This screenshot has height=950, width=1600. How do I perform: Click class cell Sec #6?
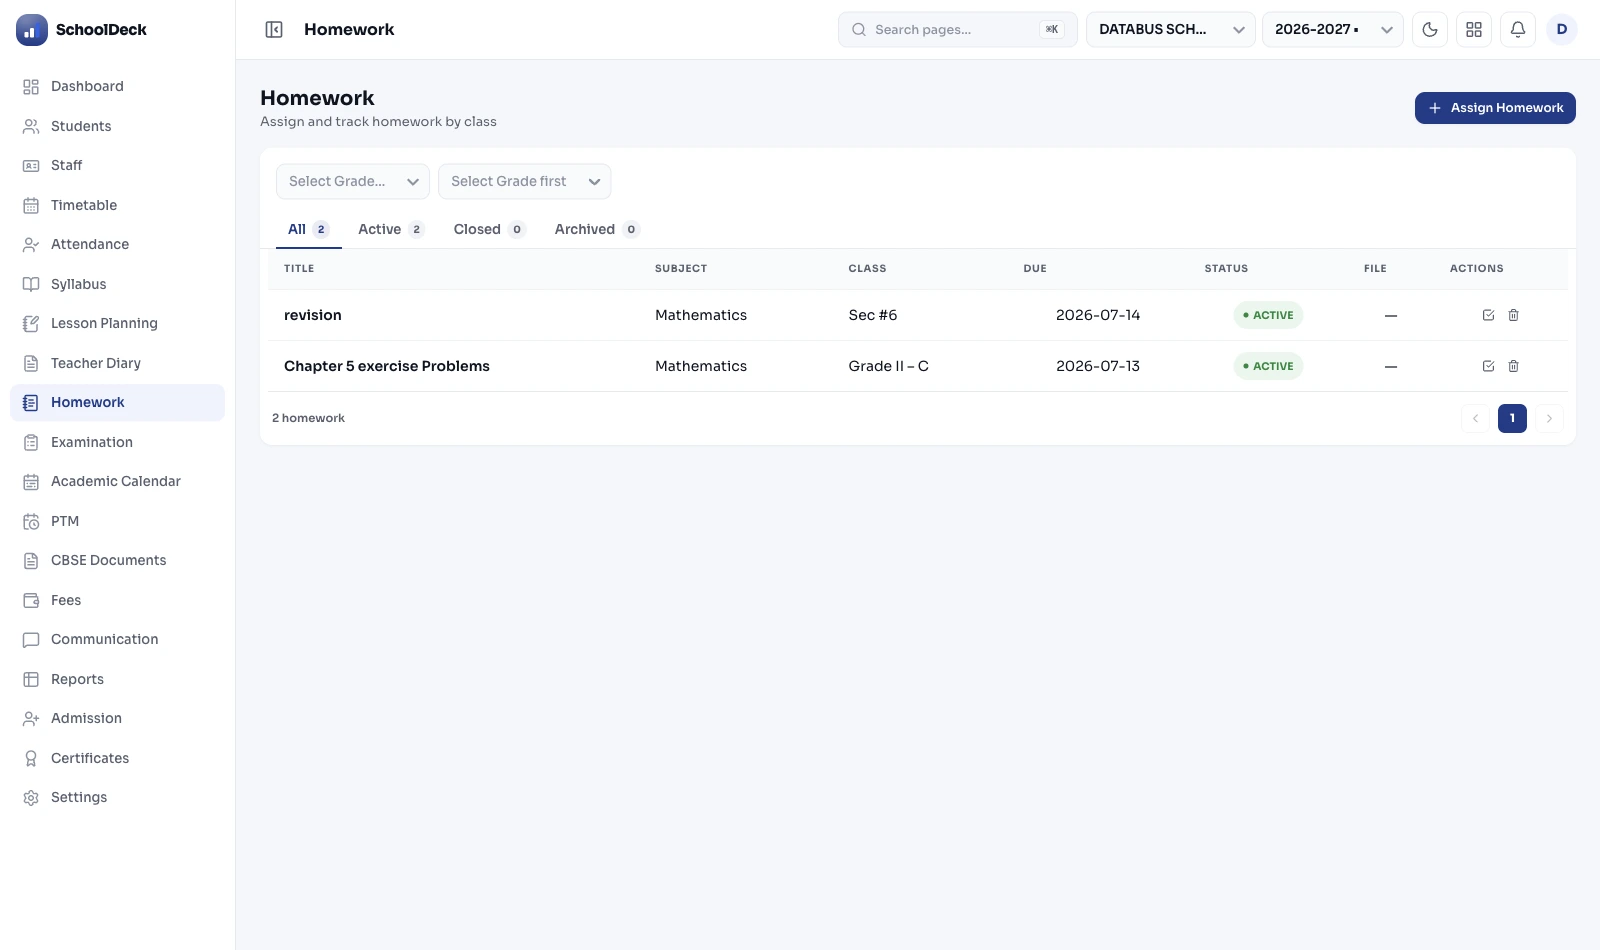coord(873,315)
